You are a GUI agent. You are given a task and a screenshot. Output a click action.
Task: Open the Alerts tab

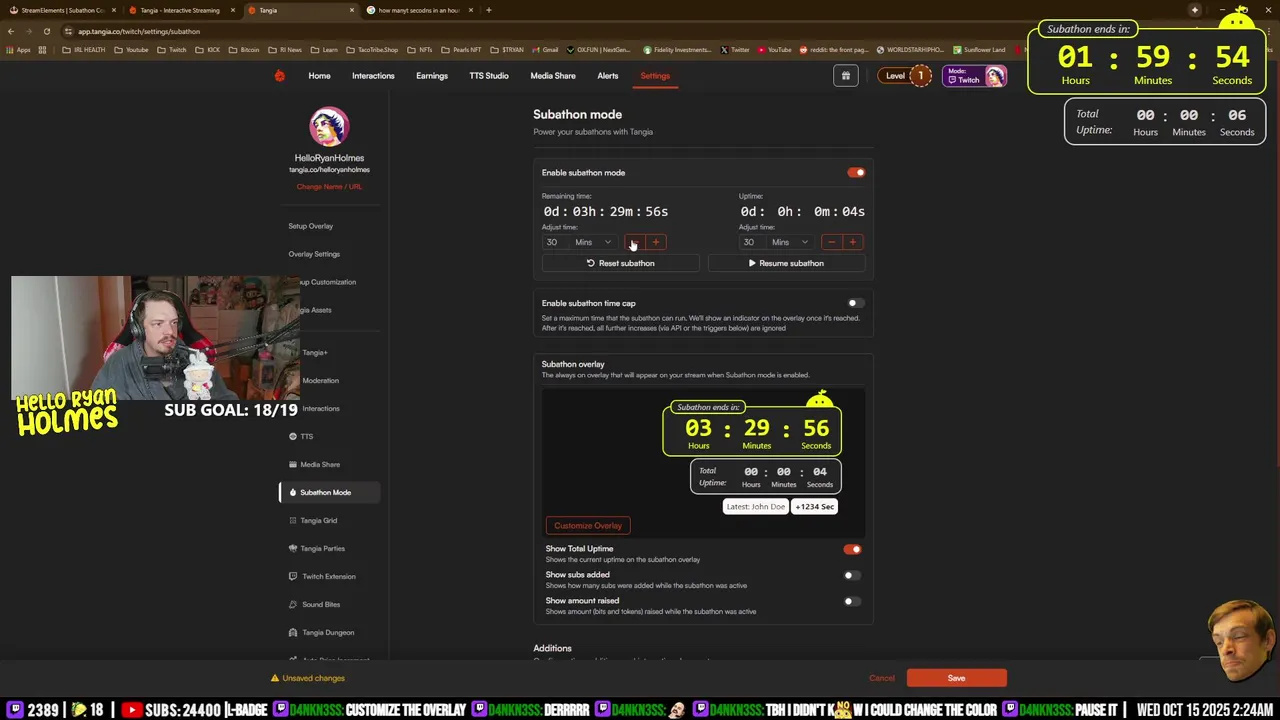608,76
